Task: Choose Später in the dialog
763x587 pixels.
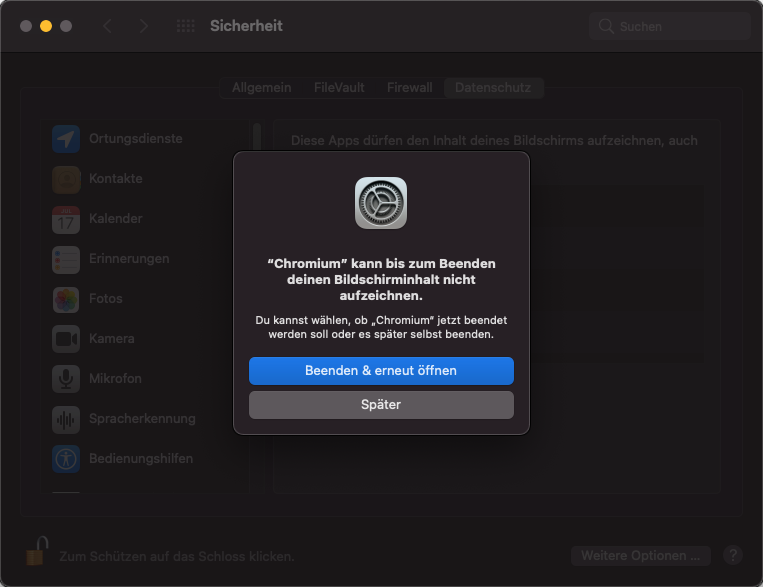Action: 381,405
